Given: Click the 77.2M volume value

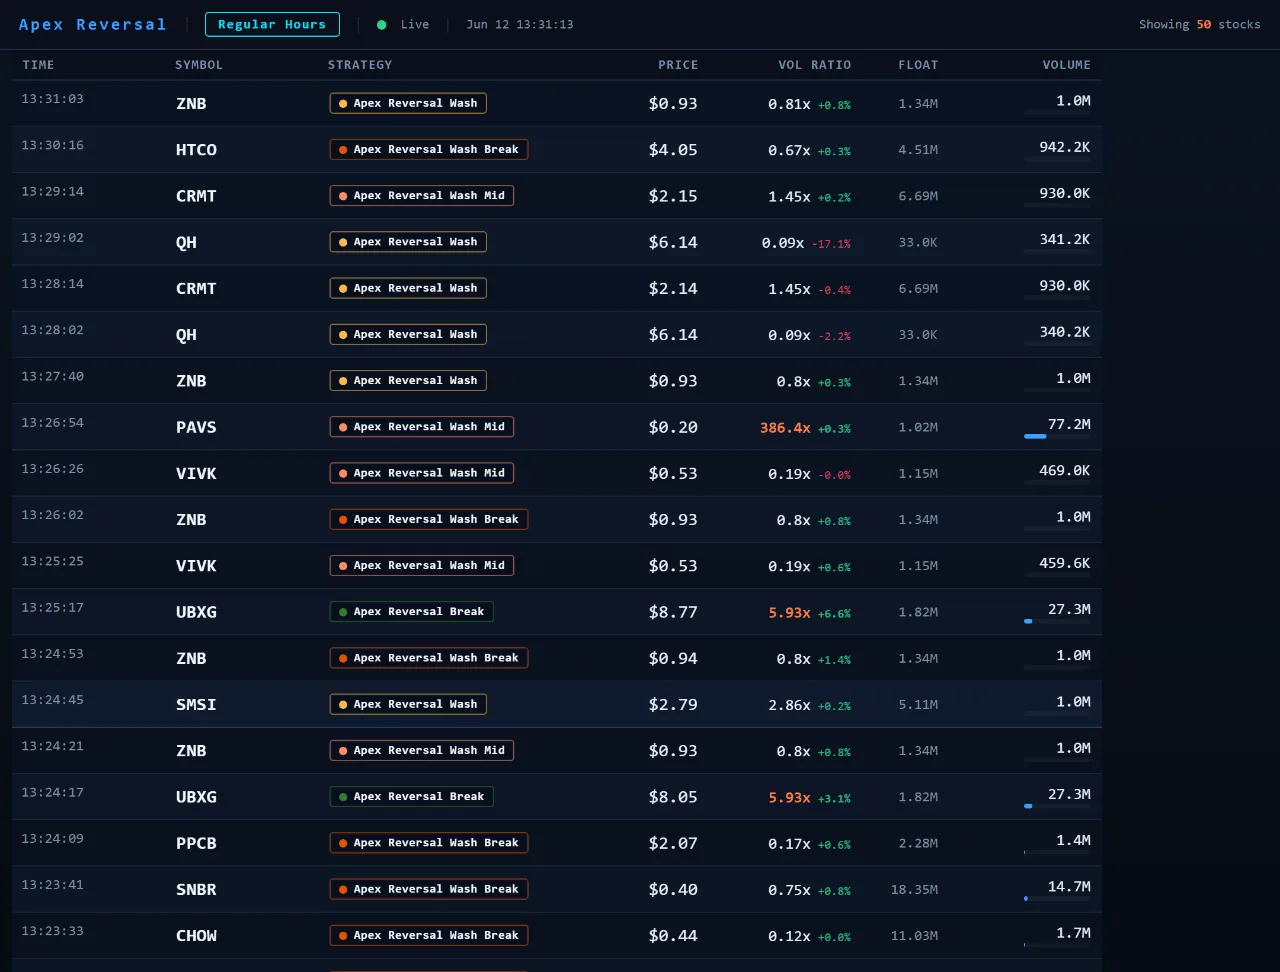Looking at the screenshot, I should click(x=1069, y=424).
